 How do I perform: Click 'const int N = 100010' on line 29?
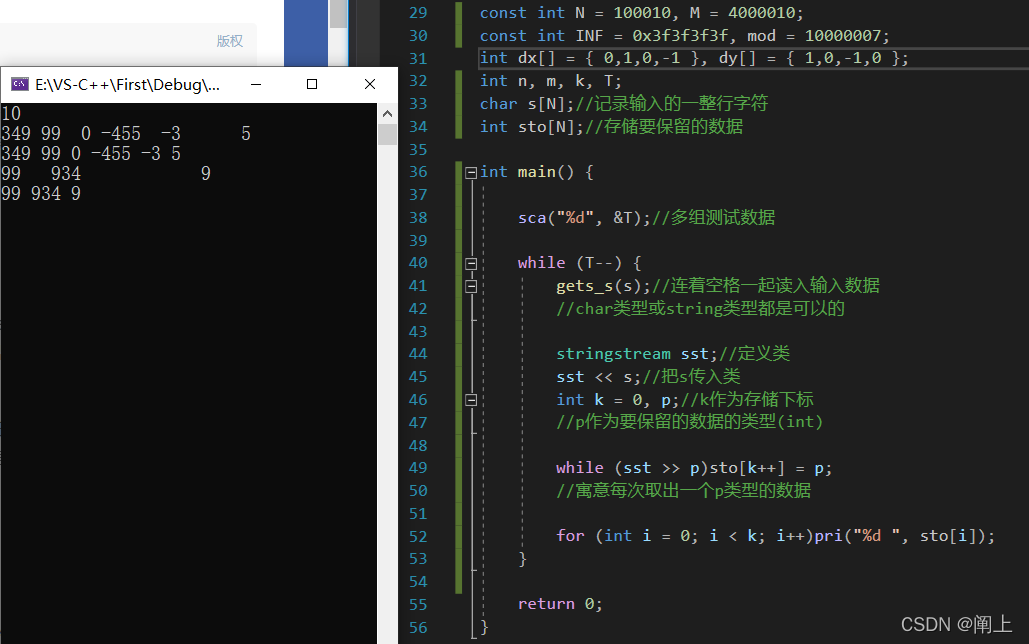click(x=576, y=13)
